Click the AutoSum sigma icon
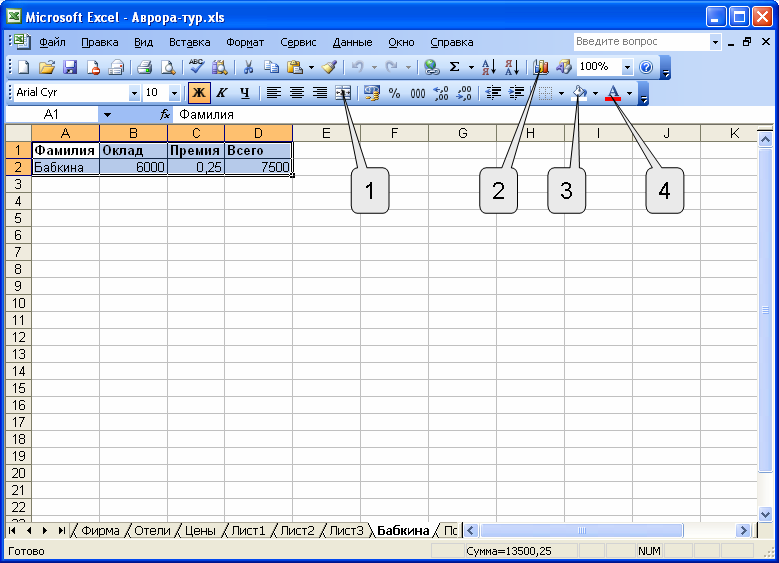 point(454,67)
